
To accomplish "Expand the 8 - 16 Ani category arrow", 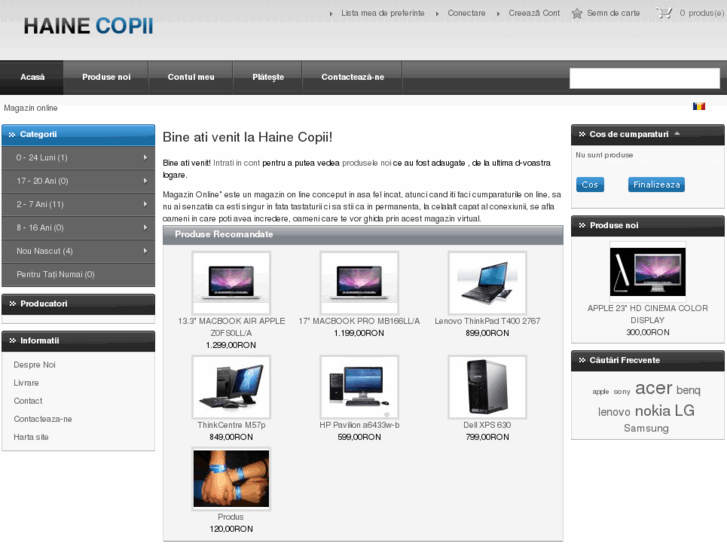I will [145, 227].
